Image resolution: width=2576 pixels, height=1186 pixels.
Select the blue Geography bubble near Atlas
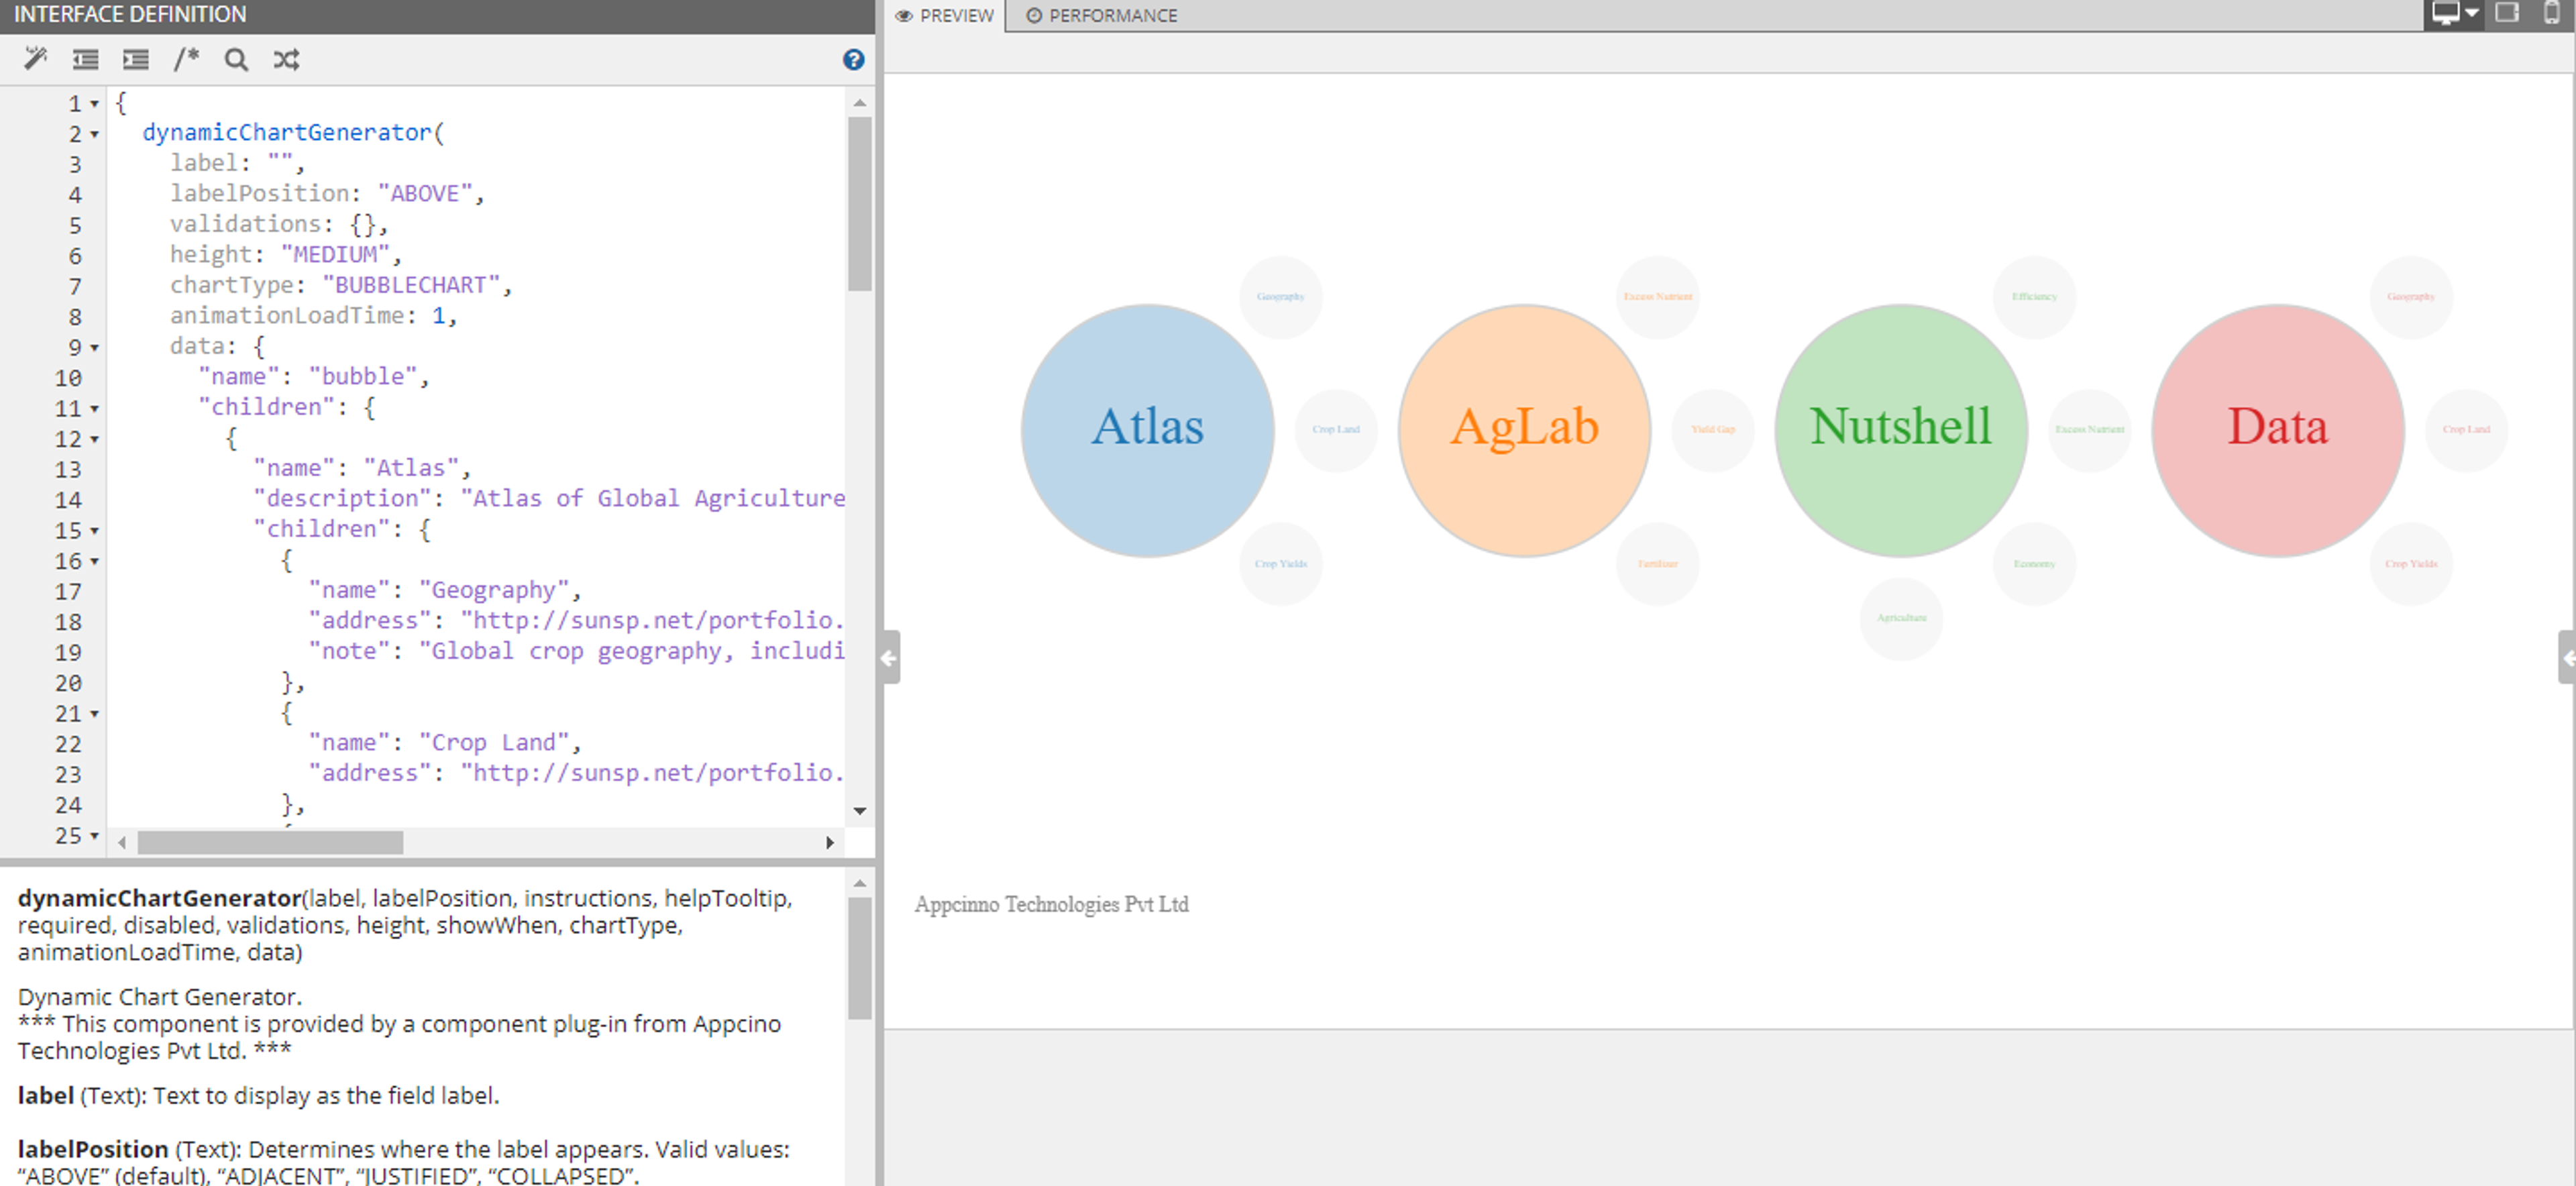point(1281,297)
